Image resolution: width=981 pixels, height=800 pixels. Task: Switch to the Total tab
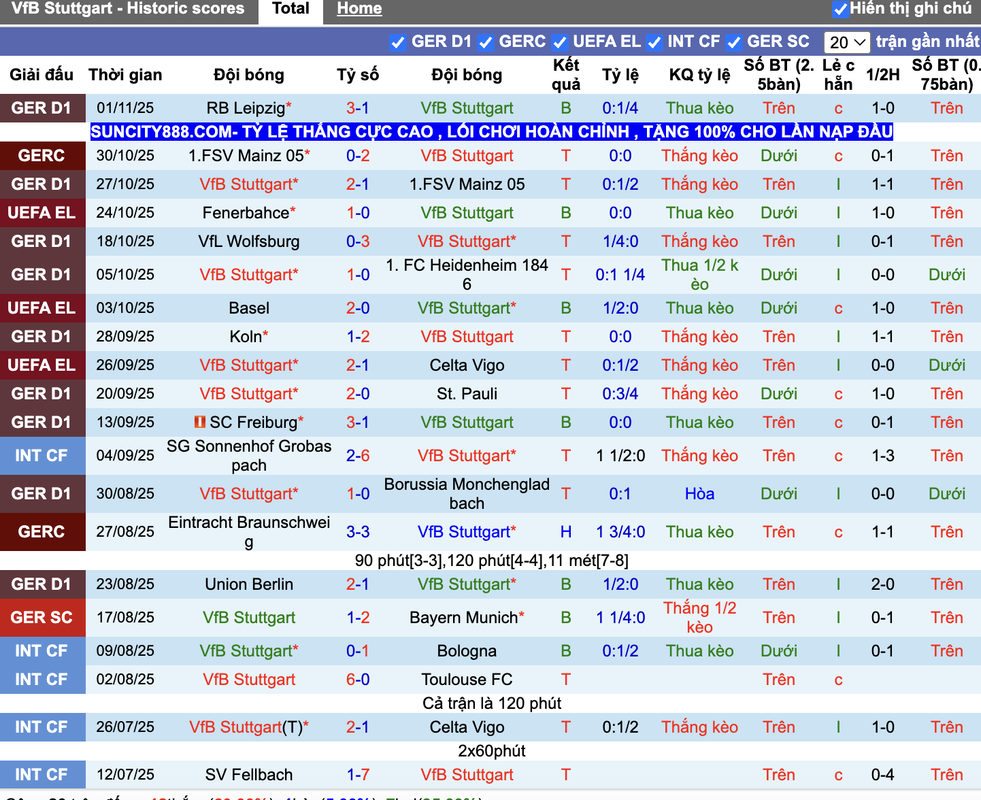pos(290,9)
